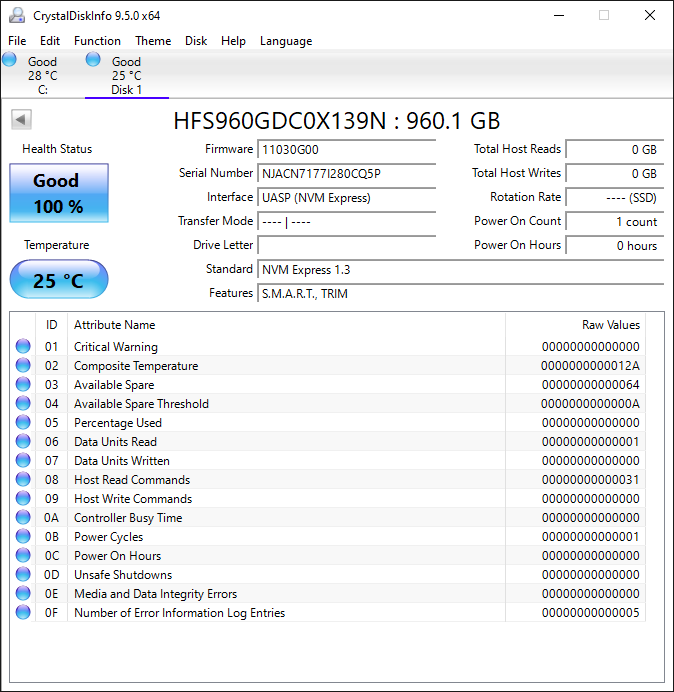The image size is (674, 692).
Task: Select the Data Units Written attribute name
Action: click(x=122, y=461)
